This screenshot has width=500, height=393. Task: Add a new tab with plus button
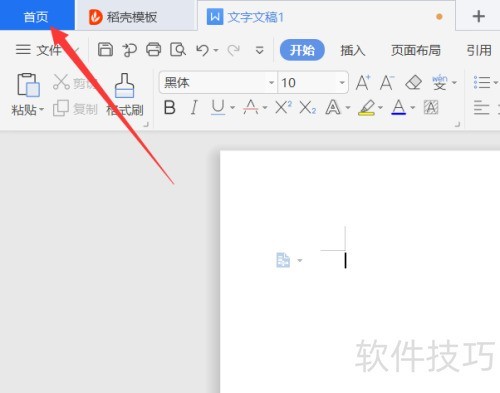click(478, 16)
